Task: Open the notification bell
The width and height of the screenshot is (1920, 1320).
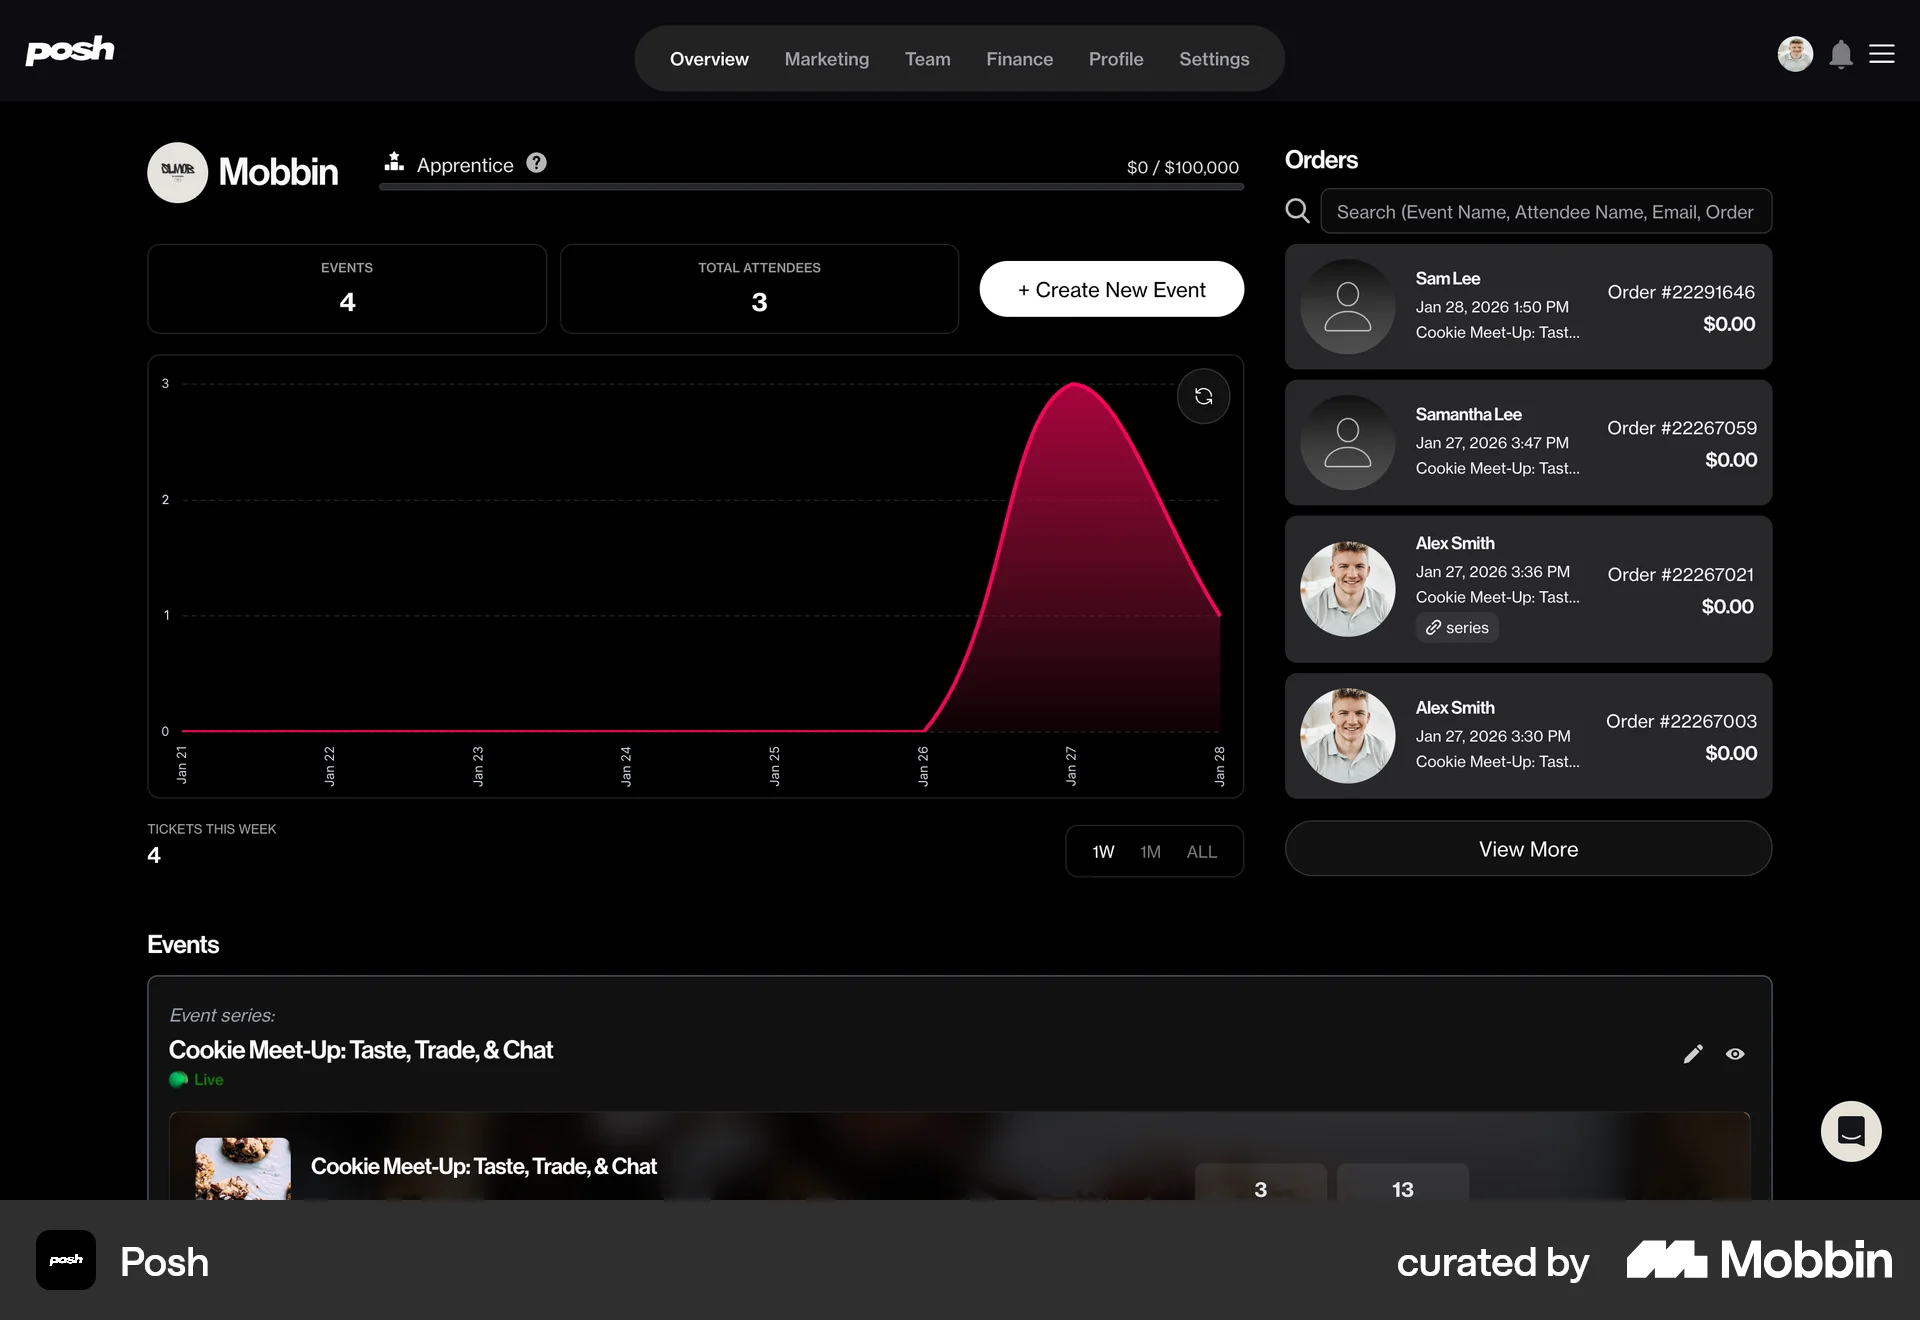Action: point(1840,54)
